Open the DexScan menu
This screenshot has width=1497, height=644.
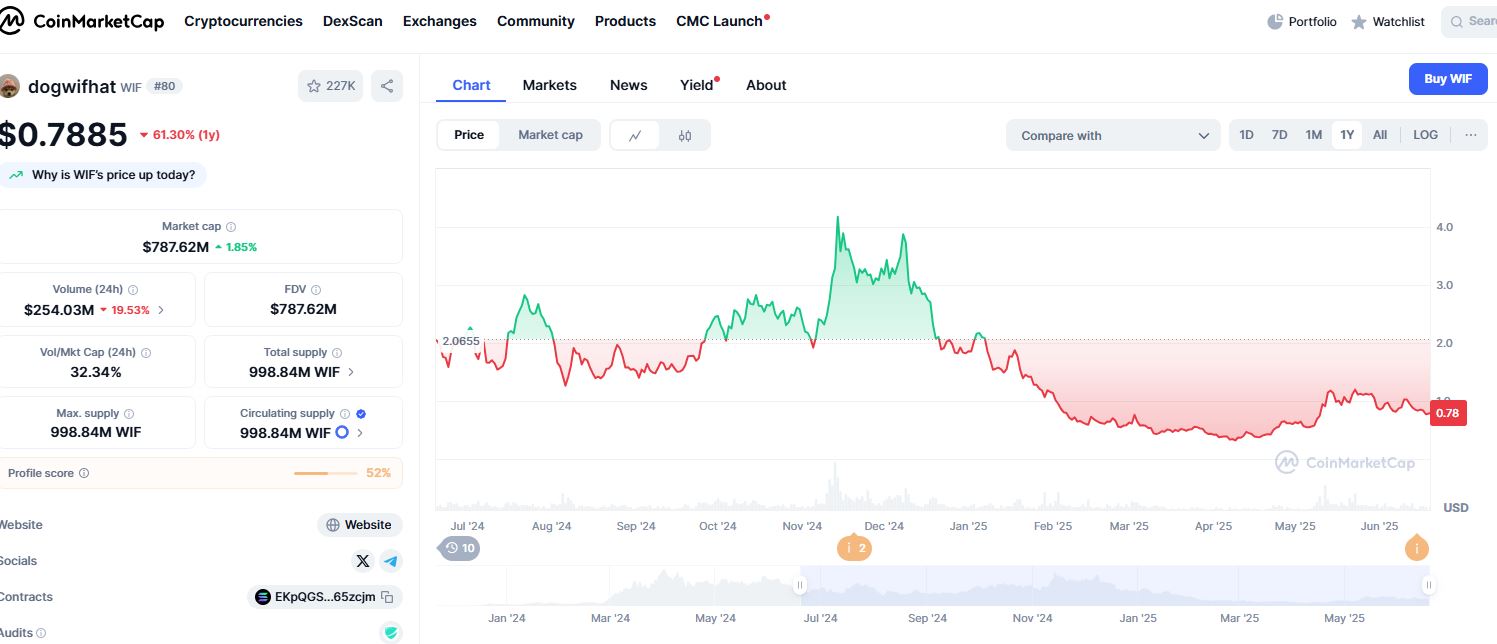(x=353, y=21)
